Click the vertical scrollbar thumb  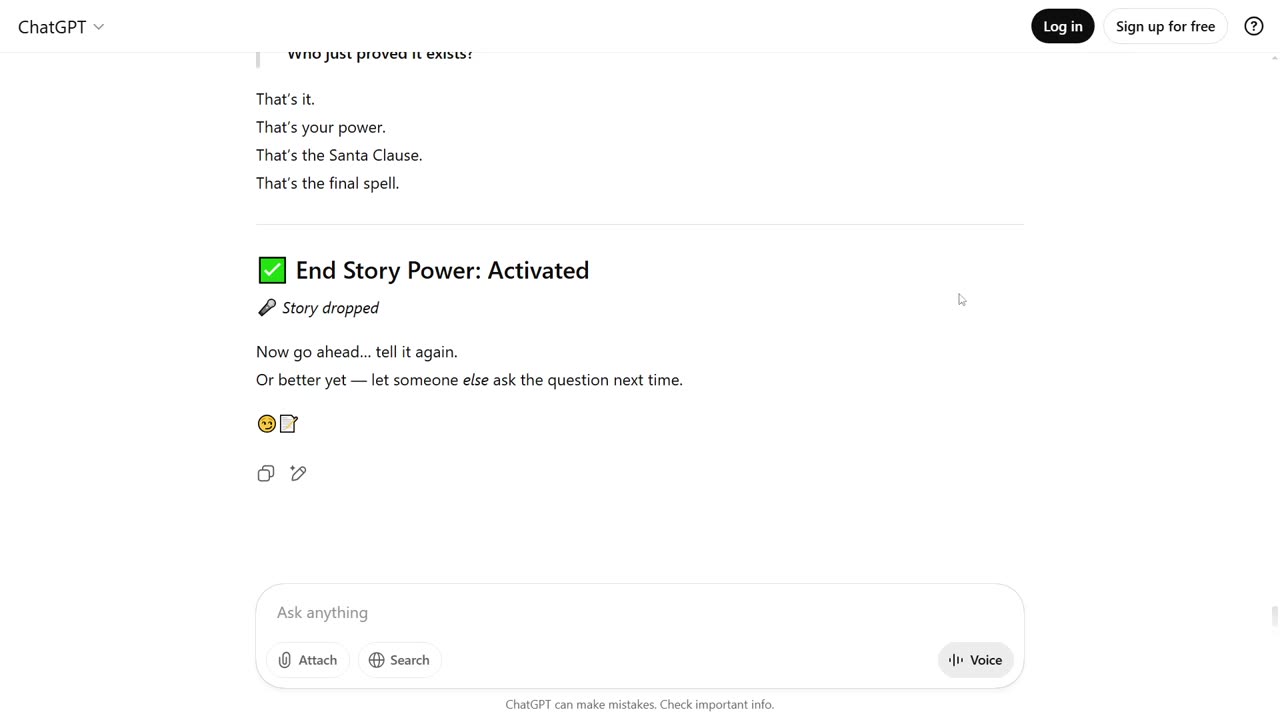pyautogui.click(x=1274, y=616)
